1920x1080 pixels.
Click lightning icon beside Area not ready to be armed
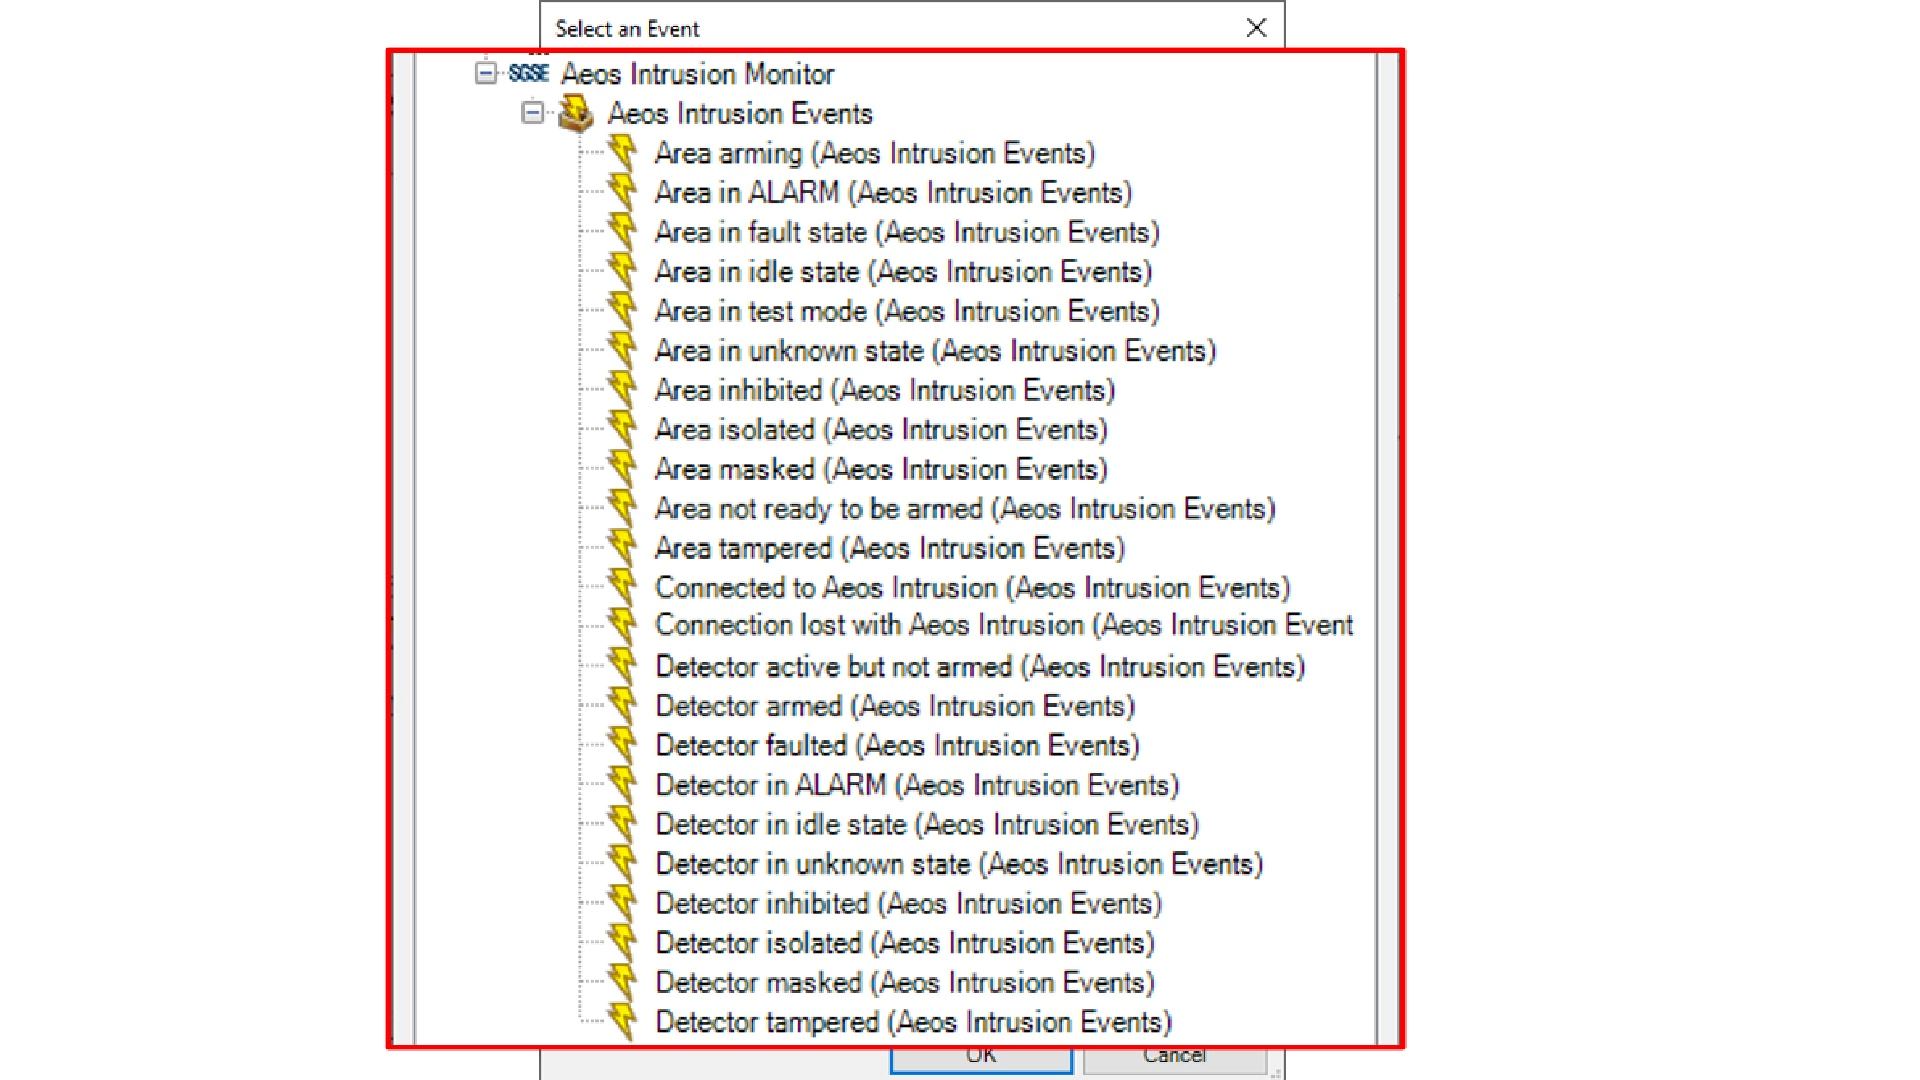coord(622,508)
